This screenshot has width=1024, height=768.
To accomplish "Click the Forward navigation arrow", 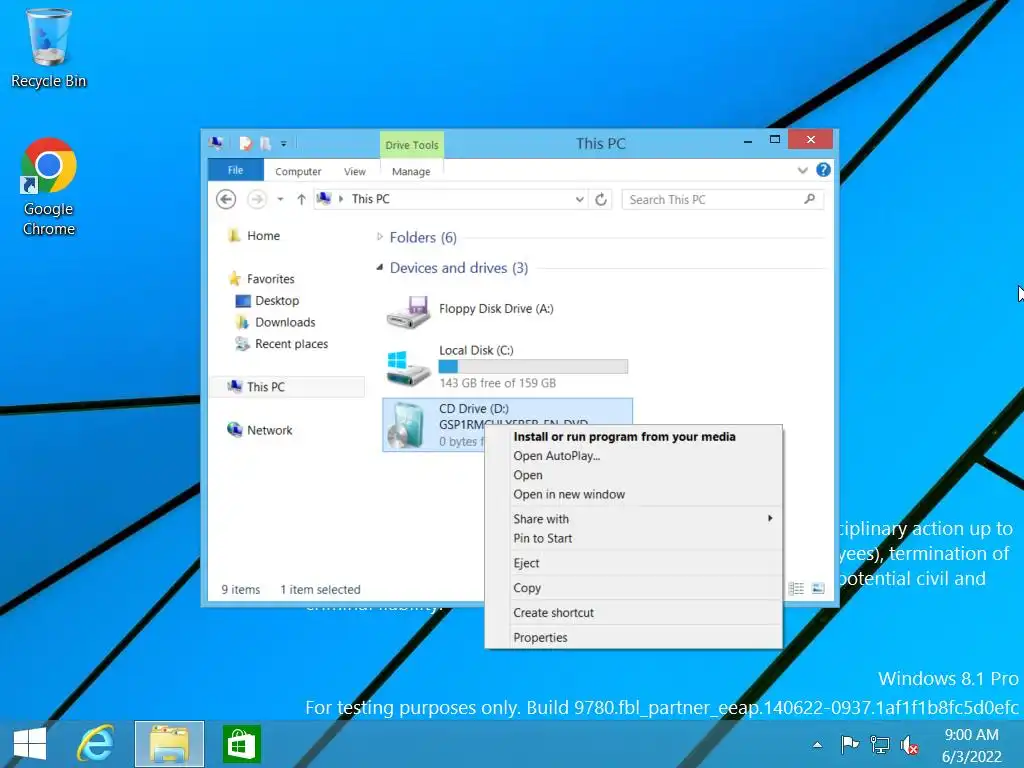I will [257, 199].
